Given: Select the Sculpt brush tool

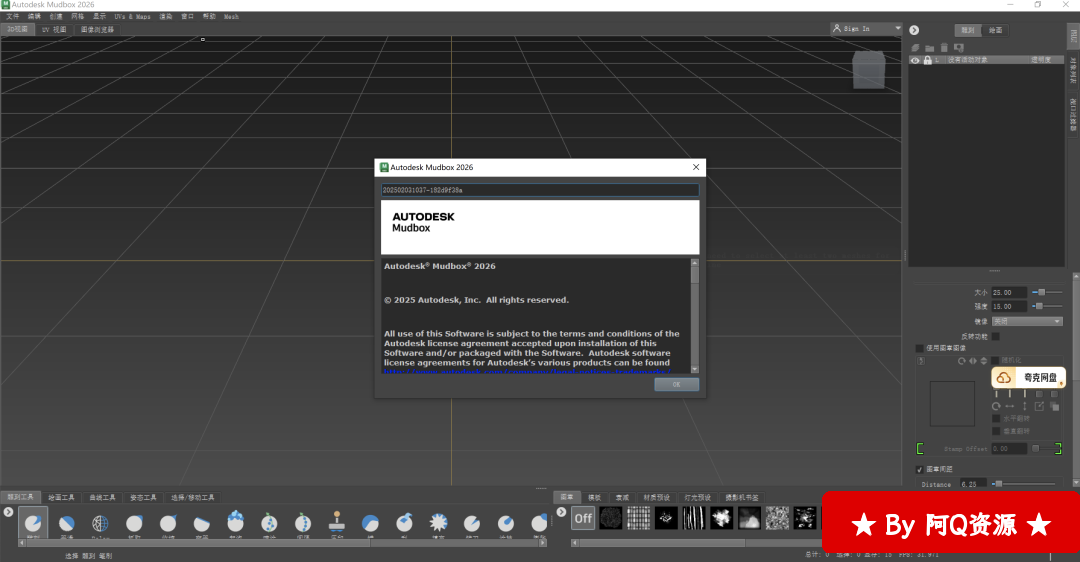Looking at the screenshot, I should point(33,523).
